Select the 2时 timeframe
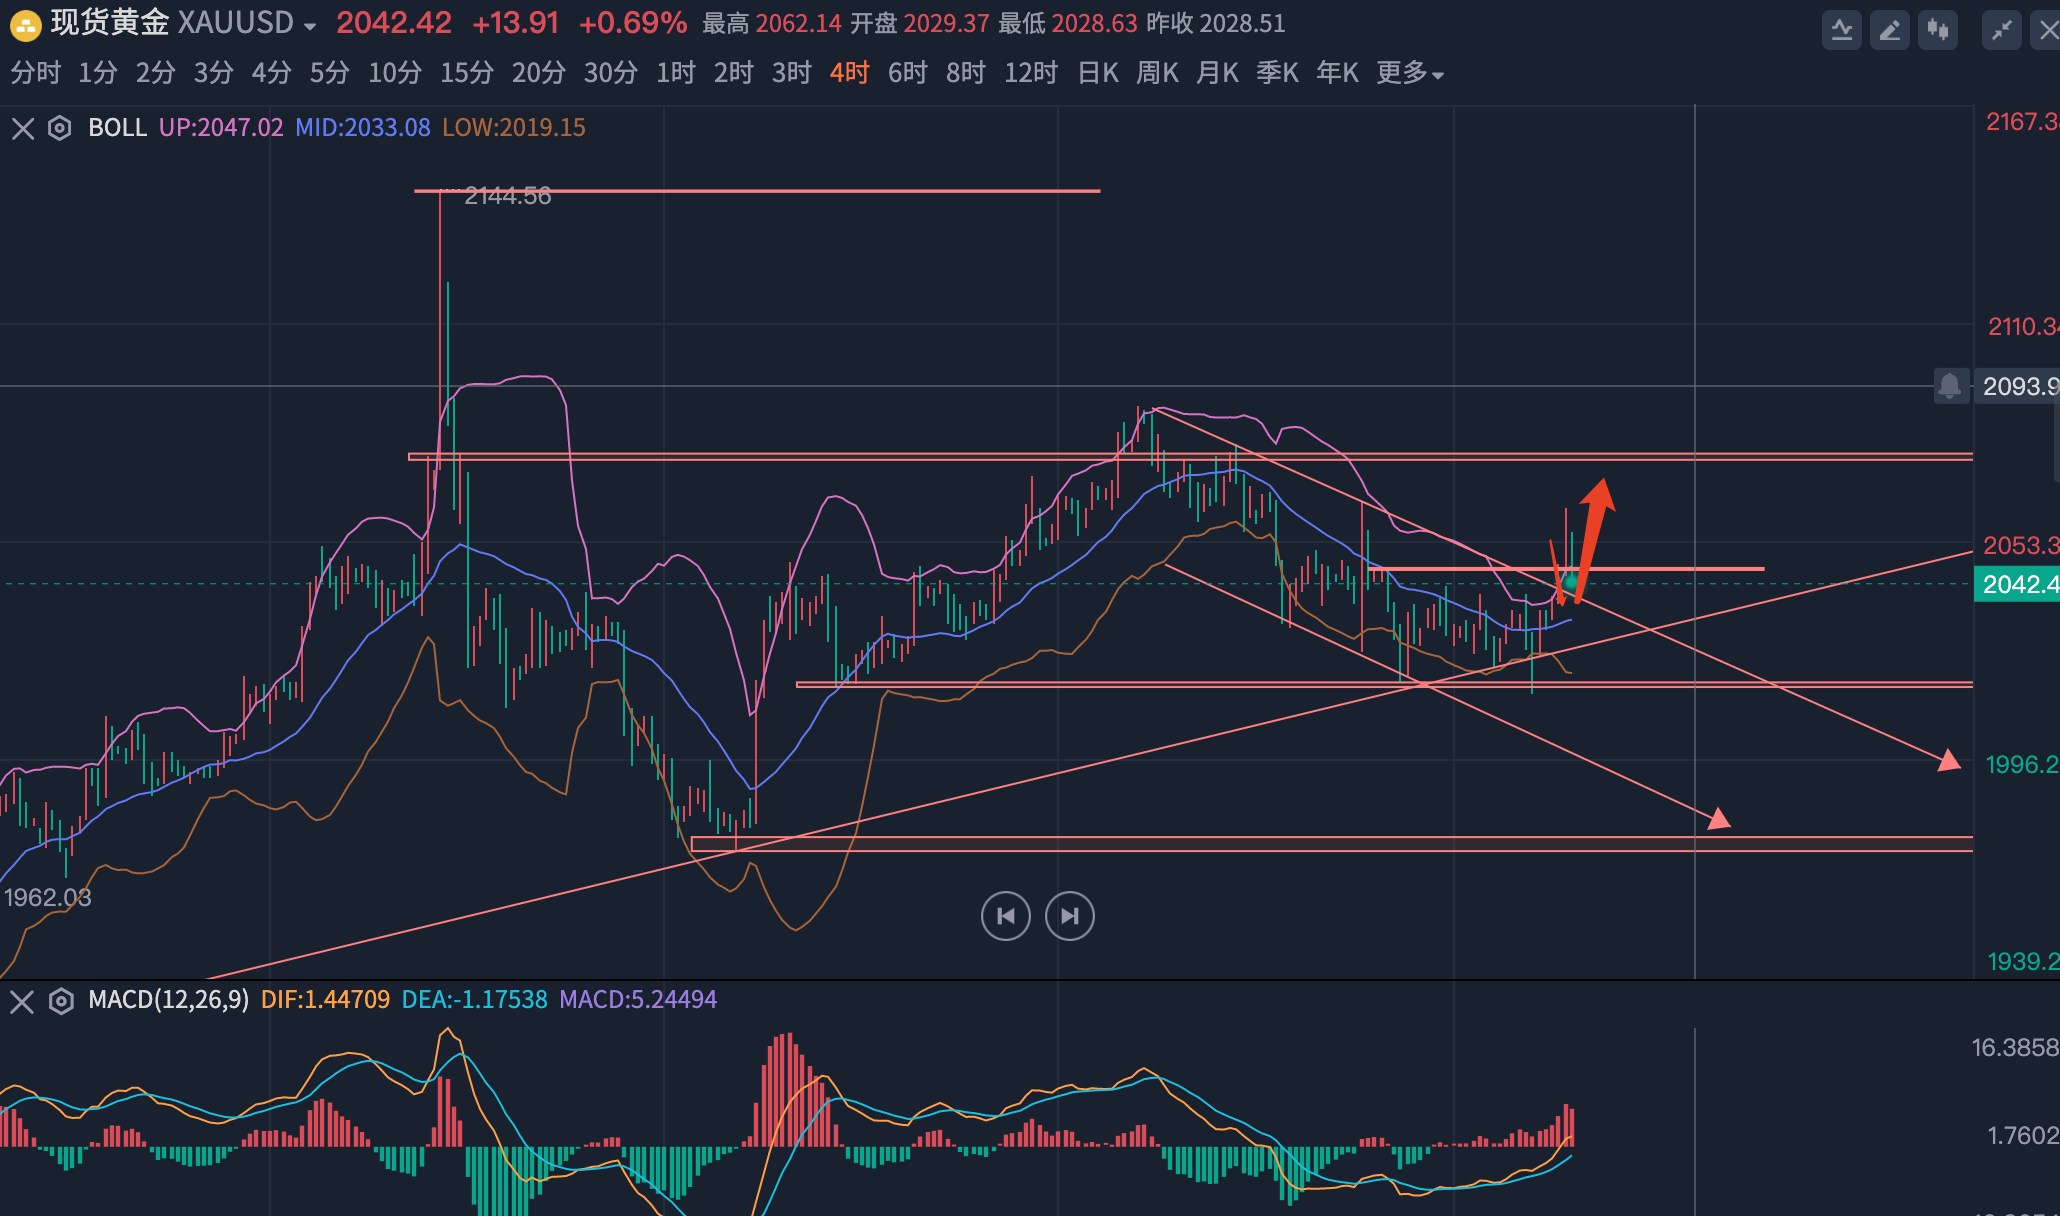The image size is (2060, 1216). click(x=734, y=73)
